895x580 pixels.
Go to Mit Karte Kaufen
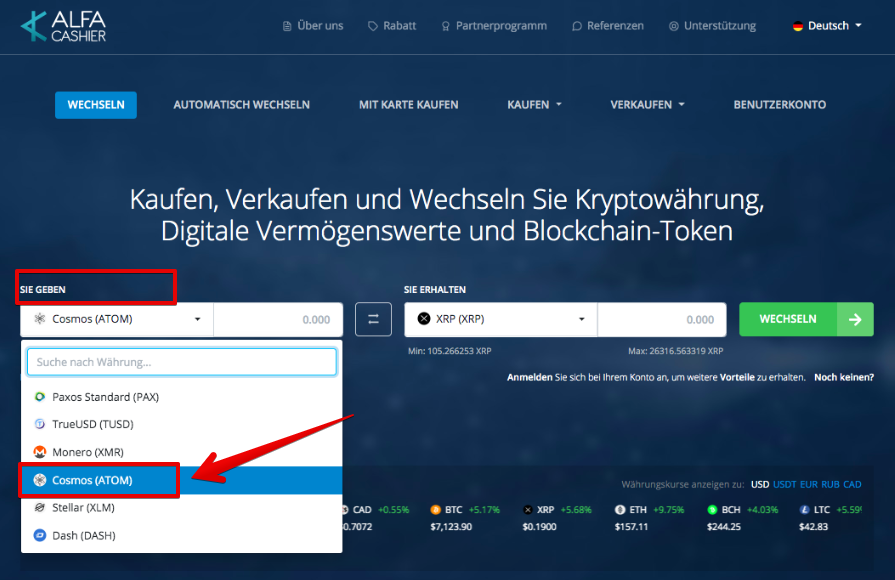pos(409,105)
